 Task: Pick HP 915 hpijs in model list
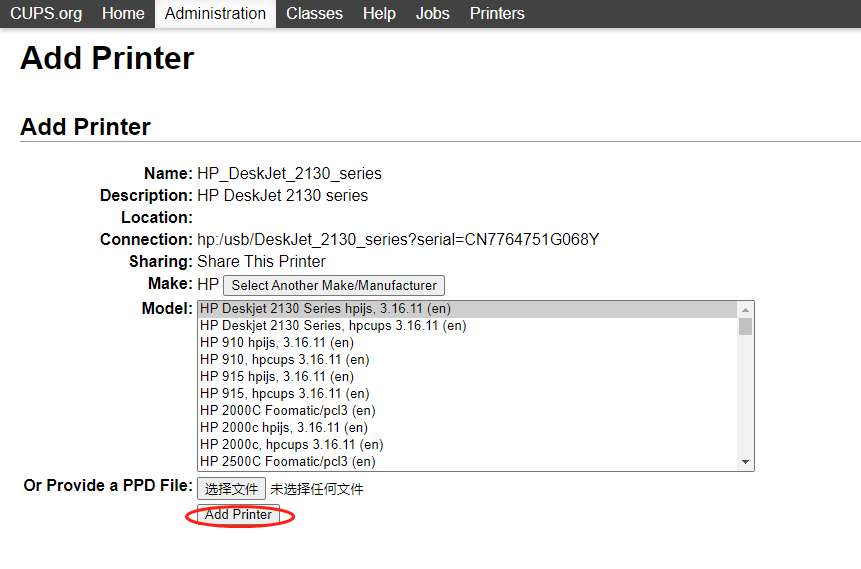tap(276, 377)
